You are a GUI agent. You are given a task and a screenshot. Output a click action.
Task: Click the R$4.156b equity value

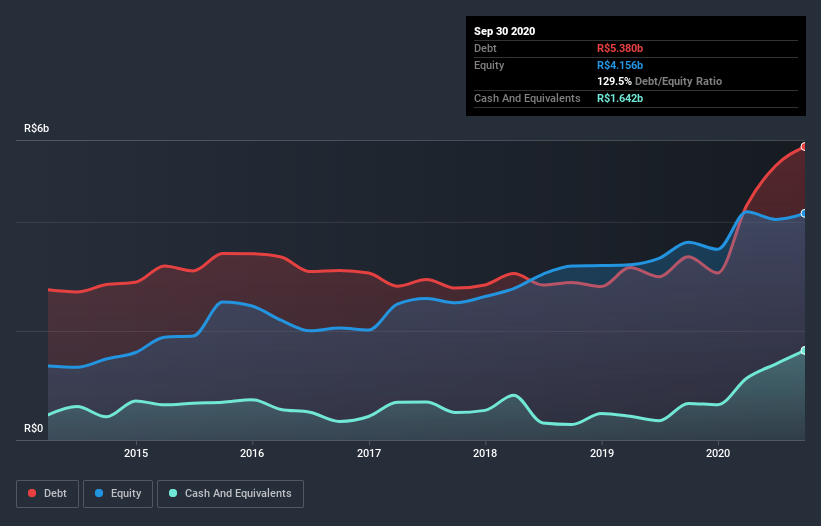pos(620,65)
